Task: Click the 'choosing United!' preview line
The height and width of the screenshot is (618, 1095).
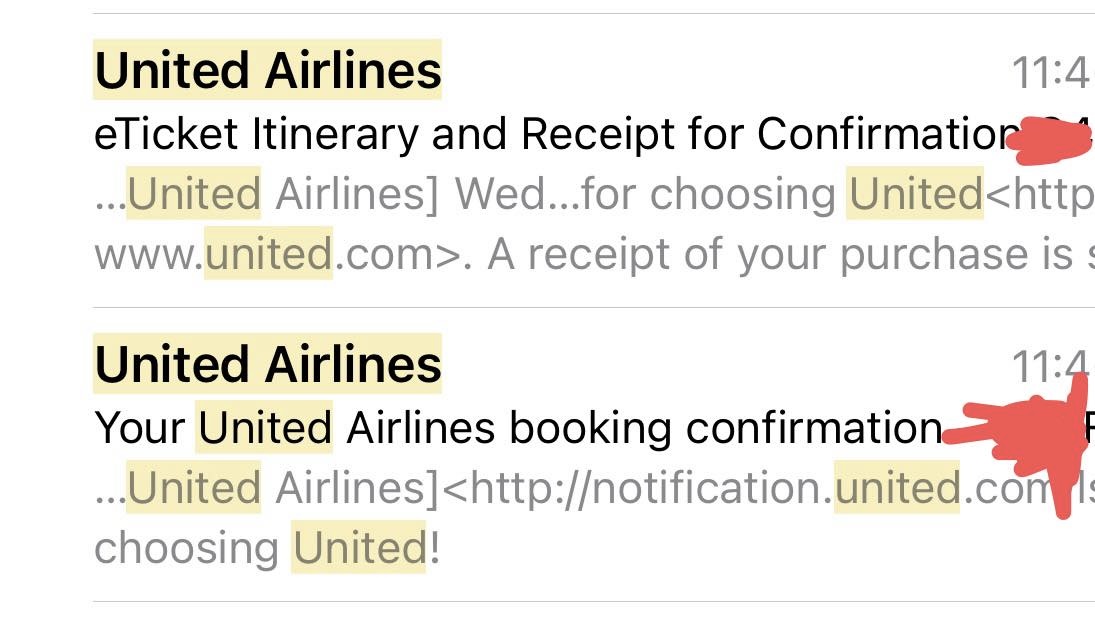Action: click(266, 548)
